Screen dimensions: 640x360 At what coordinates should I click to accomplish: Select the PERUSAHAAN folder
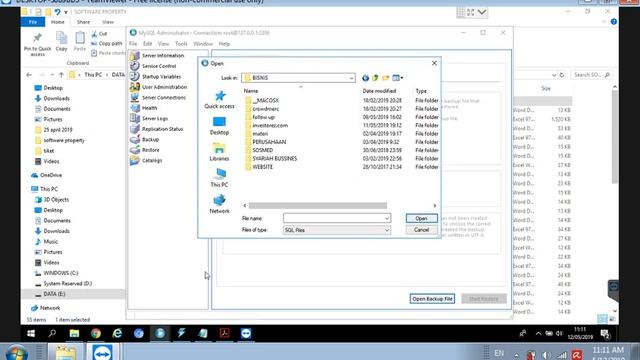269,142
